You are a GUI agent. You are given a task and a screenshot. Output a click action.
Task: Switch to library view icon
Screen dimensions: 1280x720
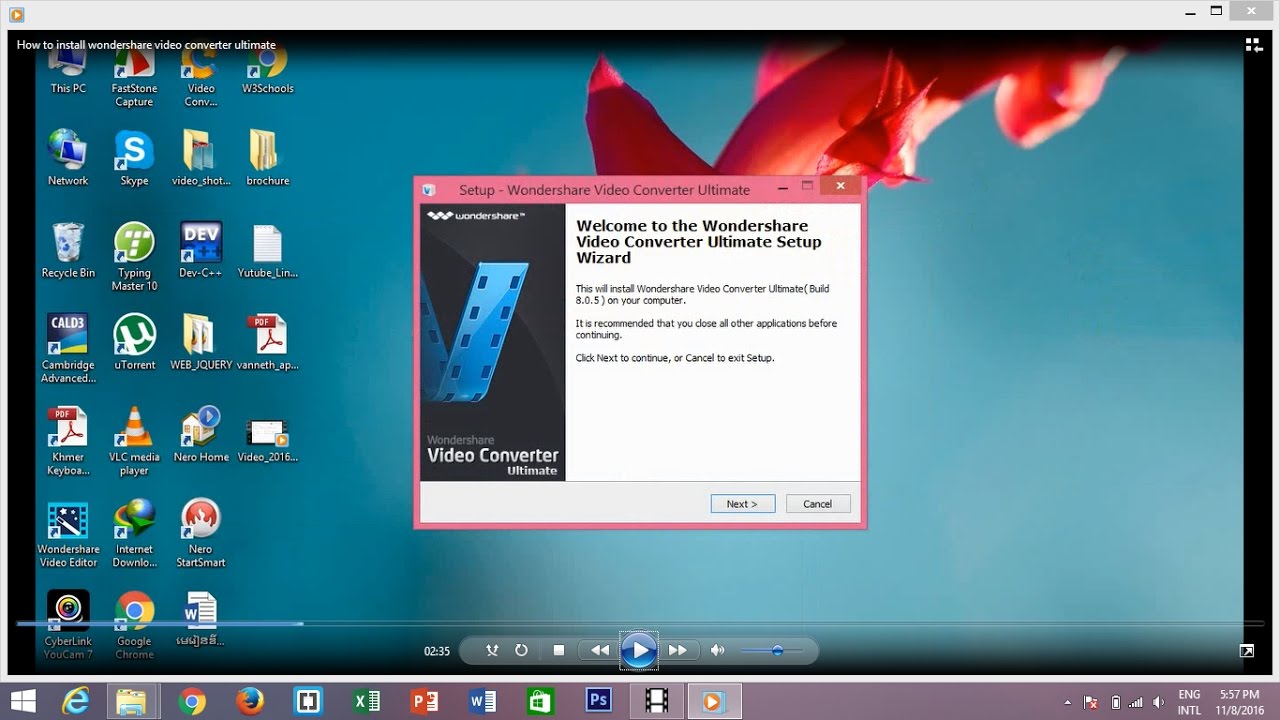[1253, 45]
